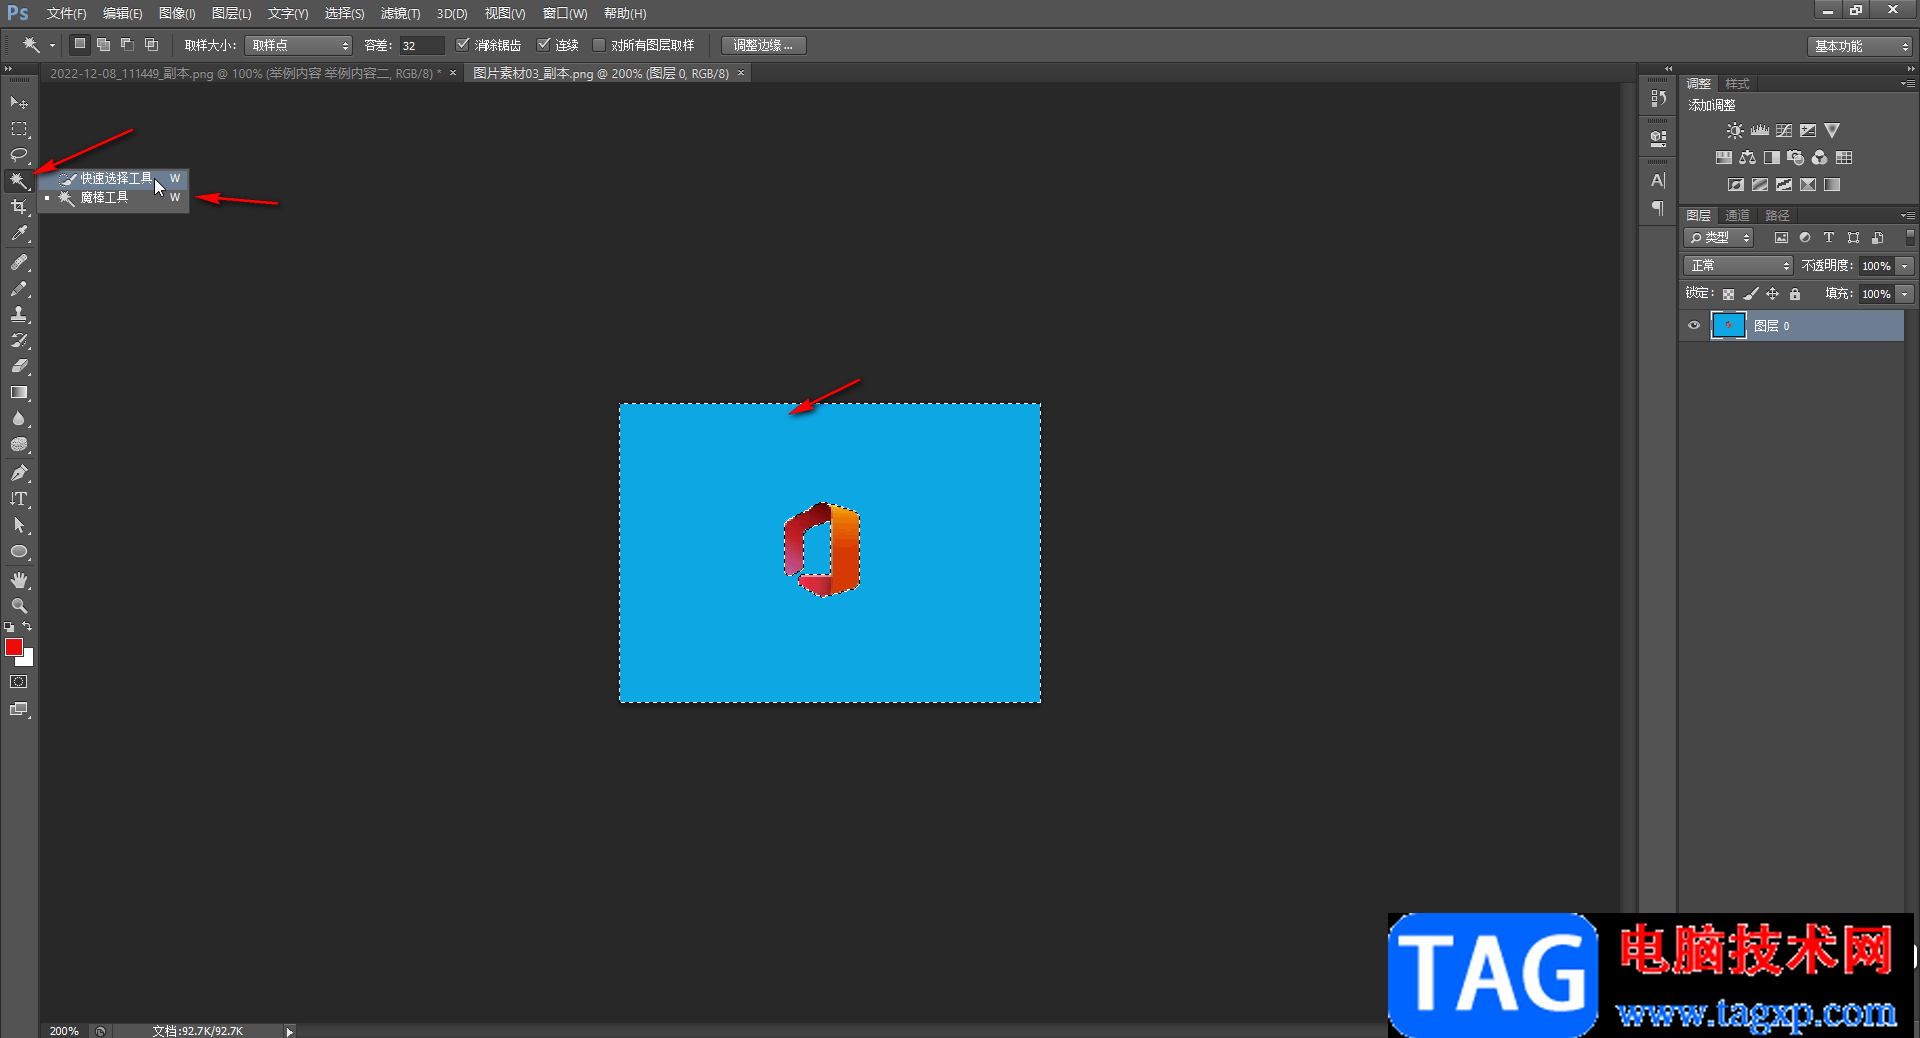
Task: Click the red foreground color swatch
Action: (x=13, y=647)
